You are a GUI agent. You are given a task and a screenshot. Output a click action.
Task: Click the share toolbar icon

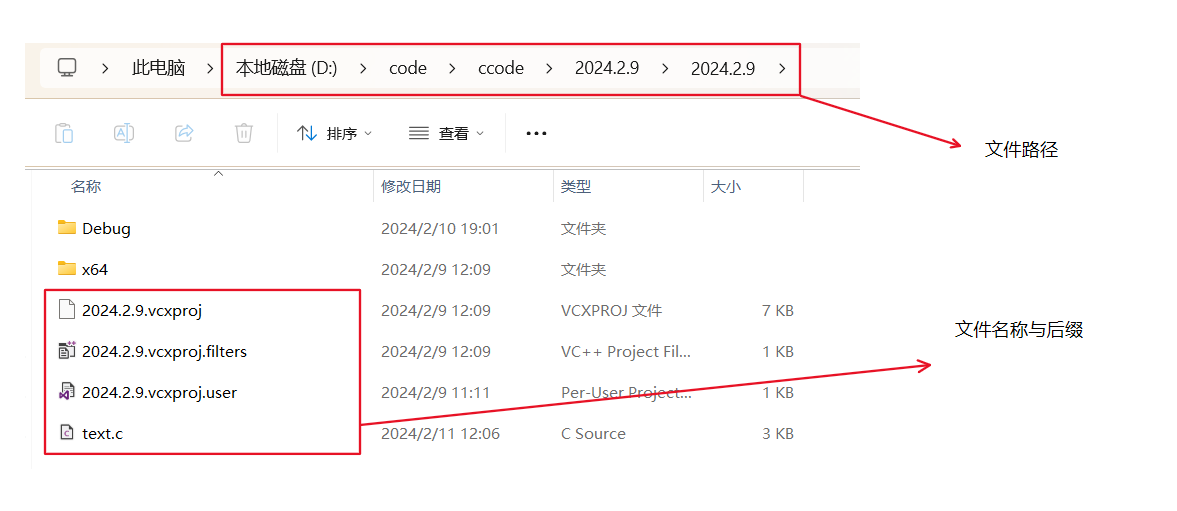pos(184,134)
